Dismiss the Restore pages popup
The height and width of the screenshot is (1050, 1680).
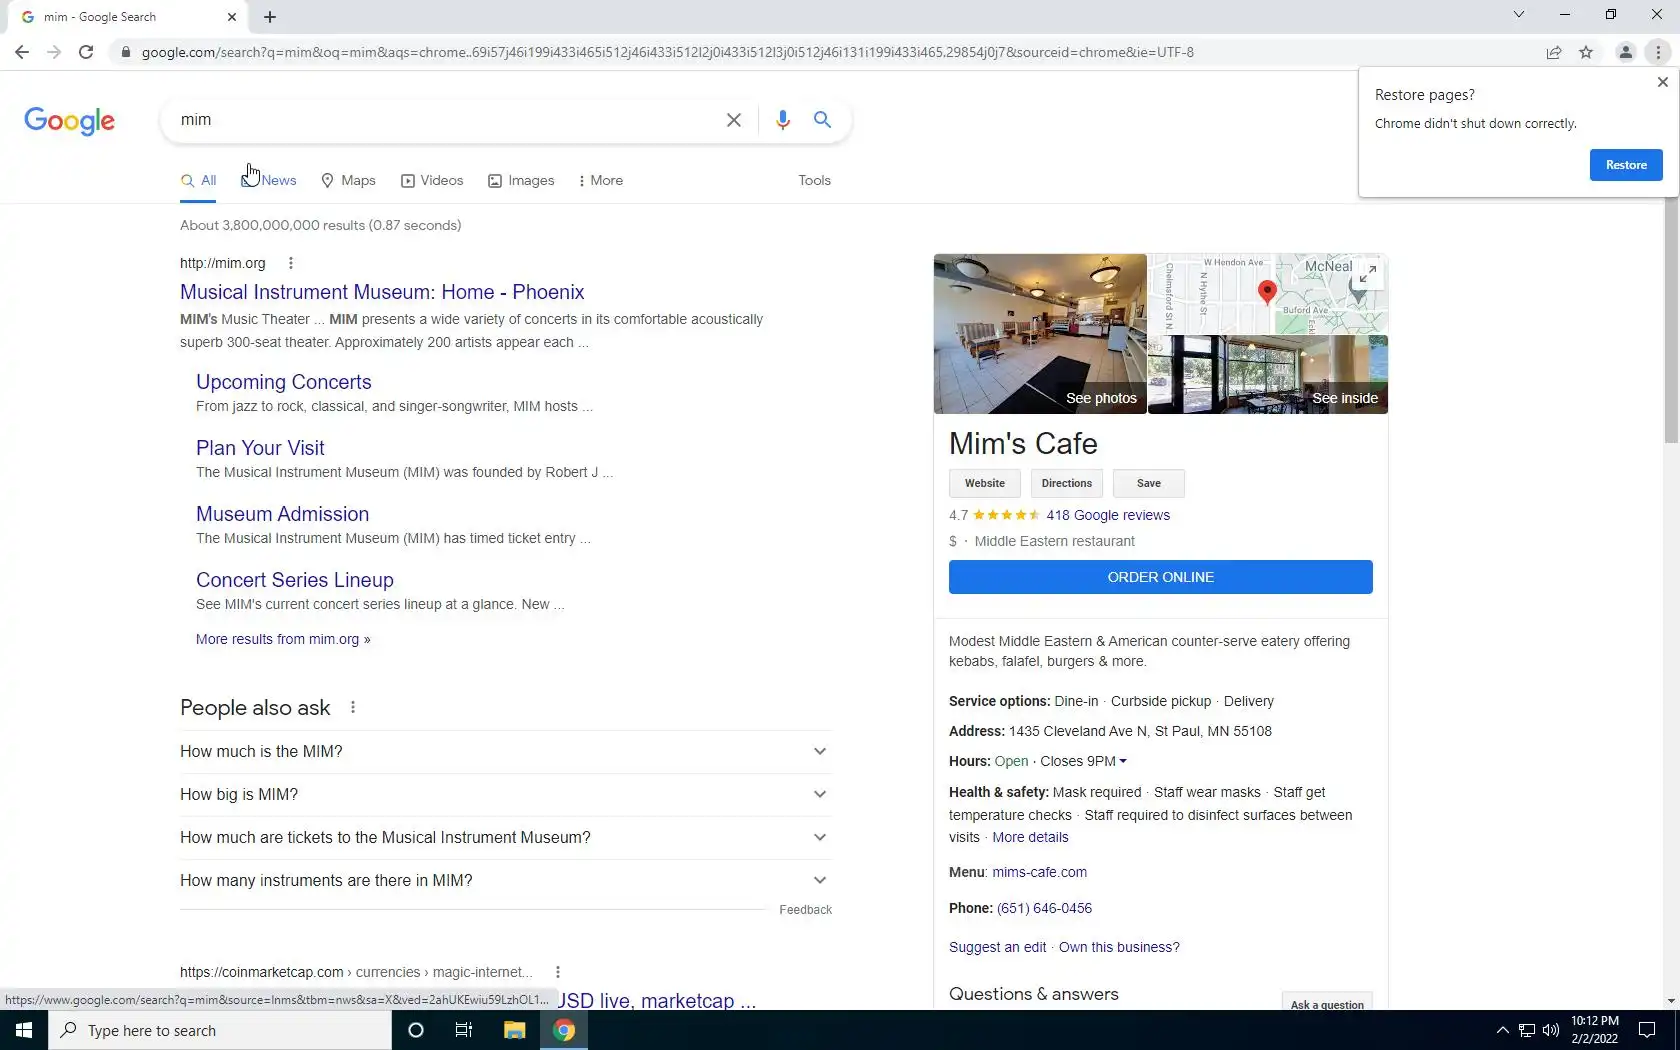[x=1663, y=82]
